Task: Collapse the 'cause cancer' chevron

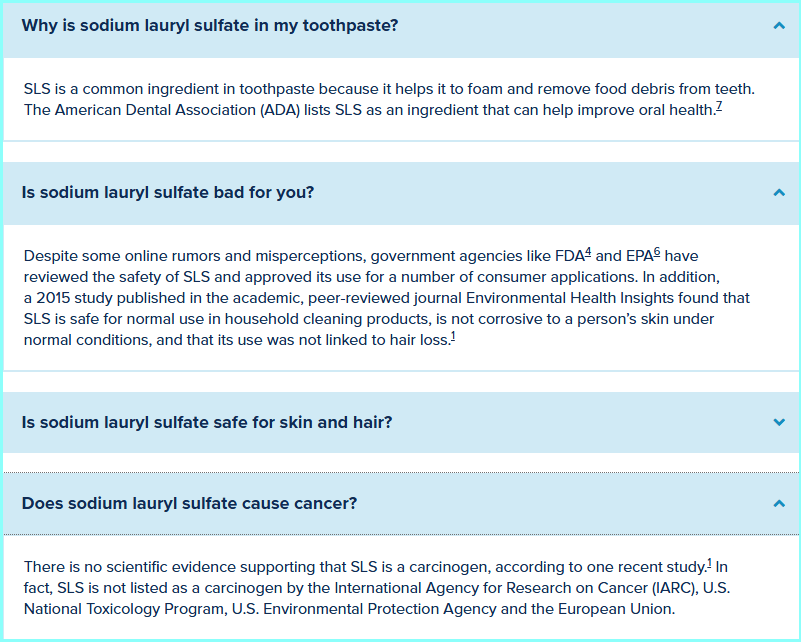Action: [x=779, y=504]
